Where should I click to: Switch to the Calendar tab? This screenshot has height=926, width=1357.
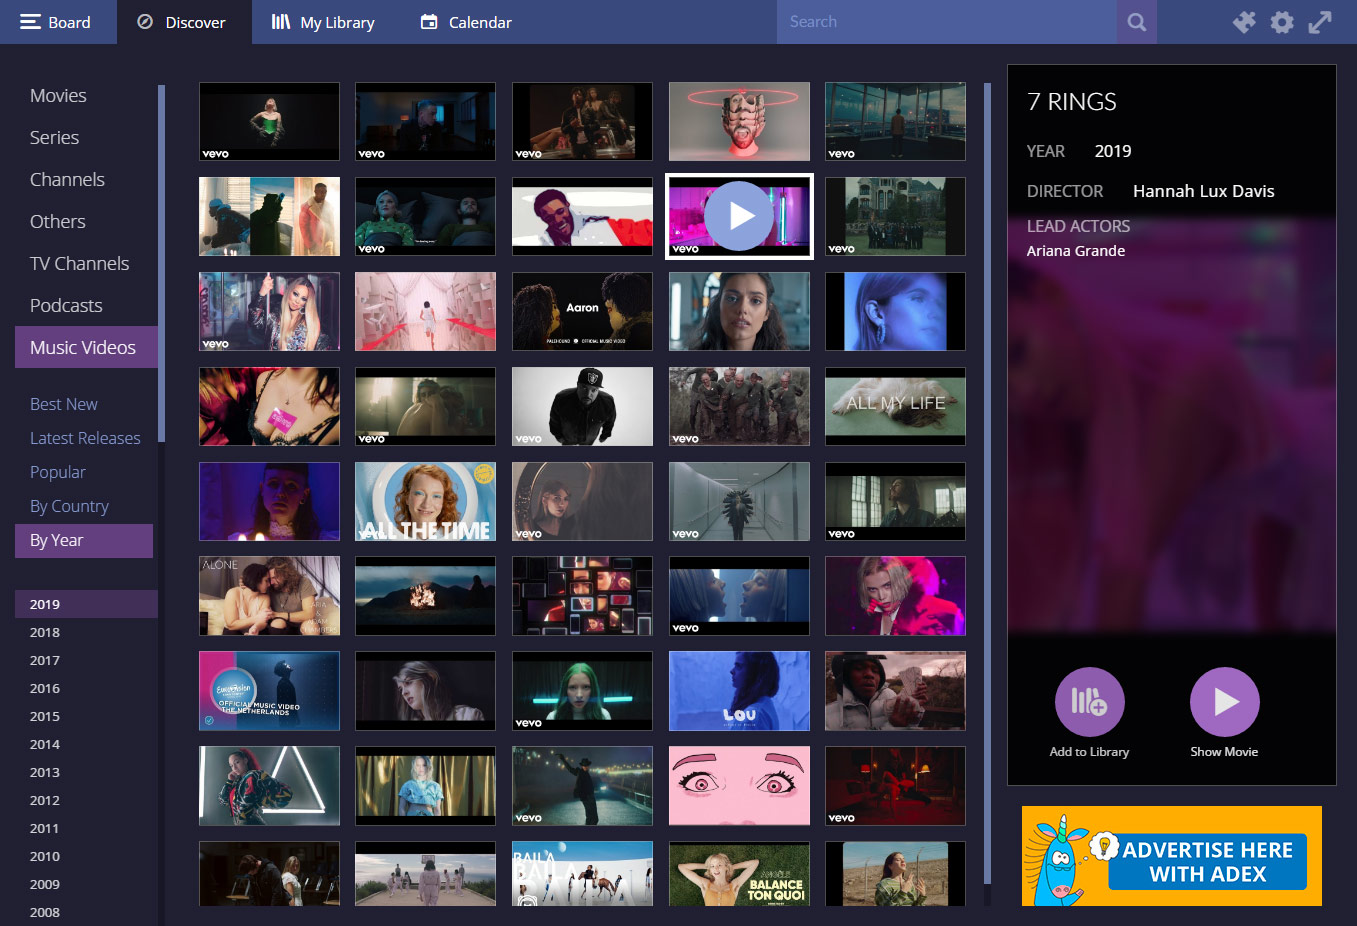[466, 22]
